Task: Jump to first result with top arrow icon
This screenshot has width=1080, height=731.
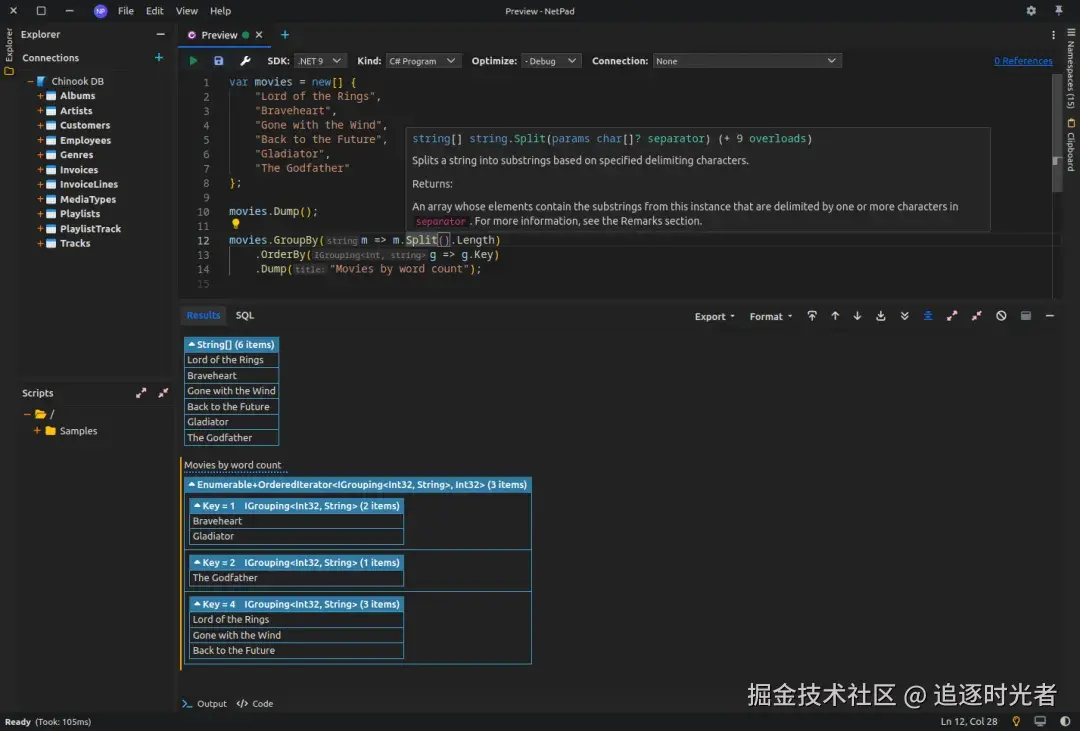Action: pos(812,316)
